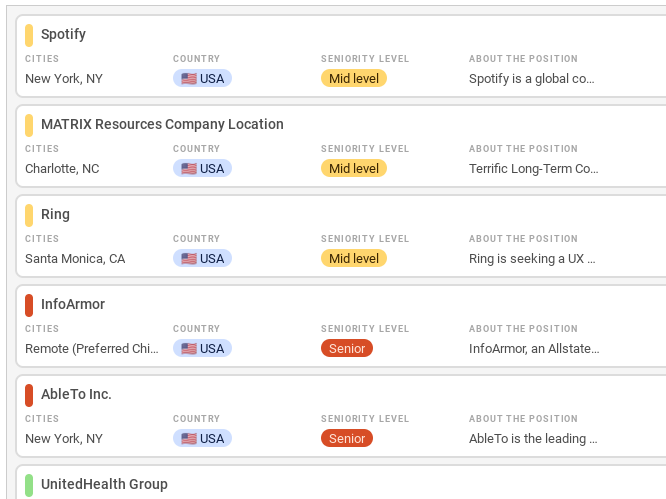
Task: Click USA flag tag in MATRIX Resources card
Action: click(x=202, y=169)
